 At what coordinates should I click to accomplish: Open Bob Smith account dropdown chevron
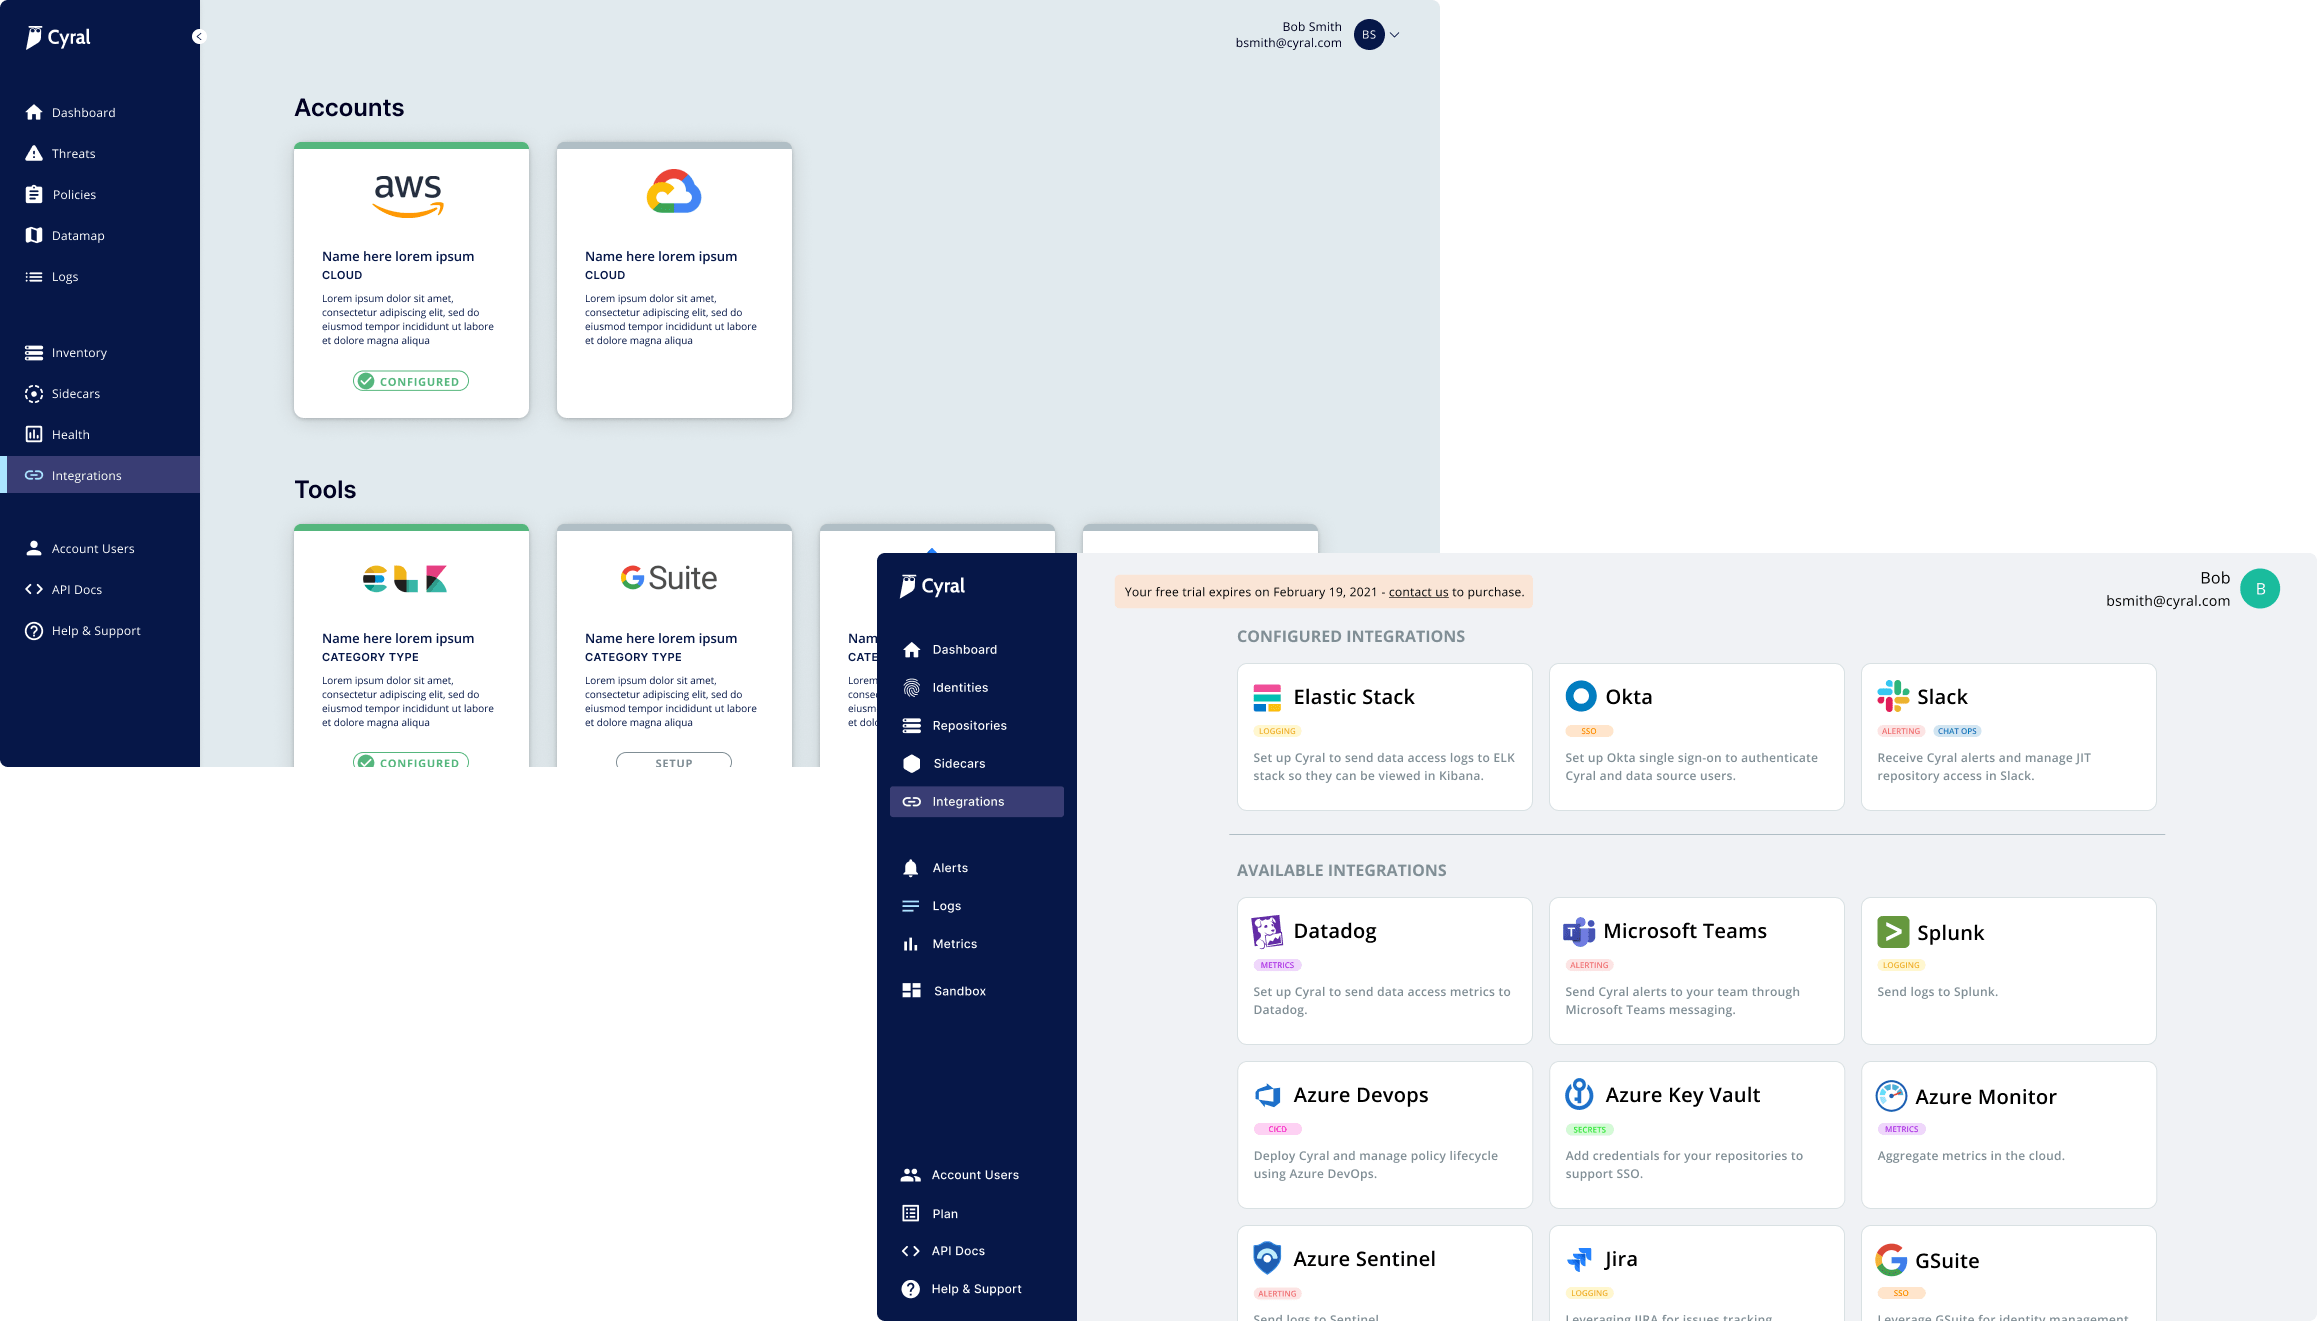[x=1395, y=35]
